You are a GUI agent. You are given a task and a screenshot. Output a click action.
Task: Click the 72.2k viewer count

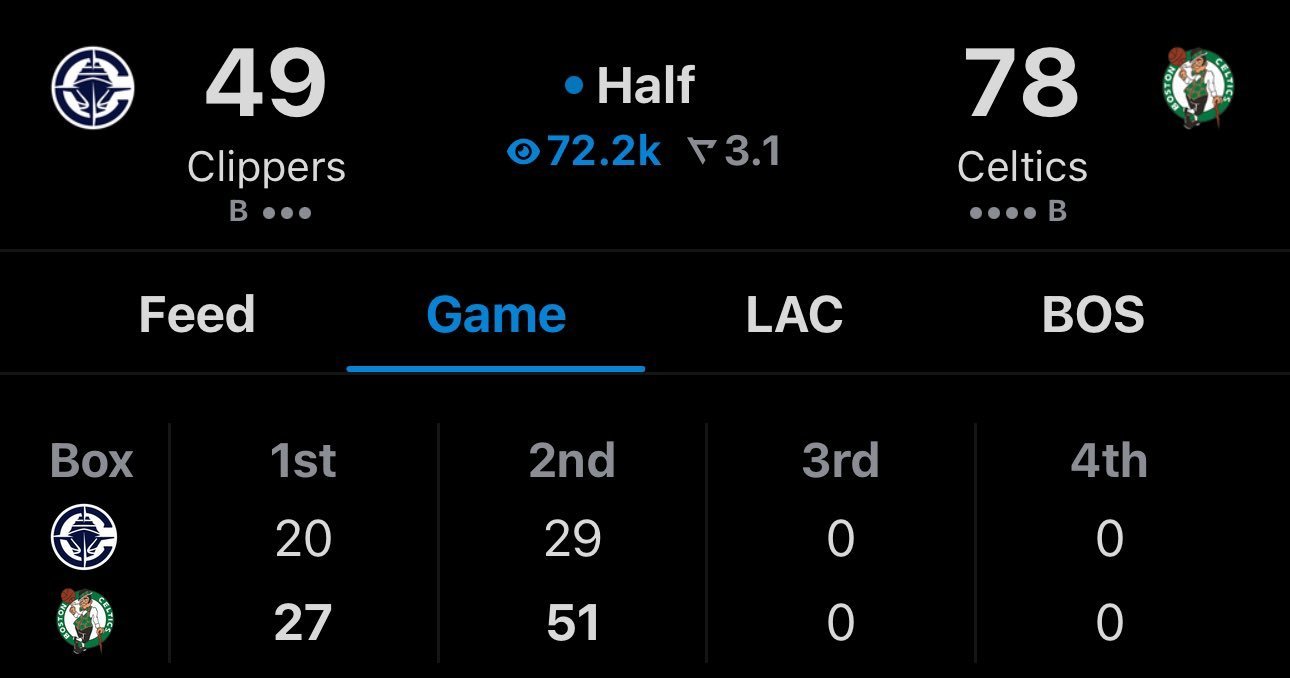tap(604, 152)
